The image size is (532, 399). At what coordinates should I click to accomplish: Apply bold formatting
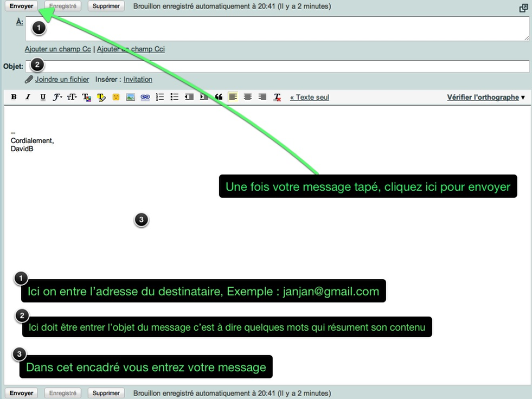[x=14, y=97]
